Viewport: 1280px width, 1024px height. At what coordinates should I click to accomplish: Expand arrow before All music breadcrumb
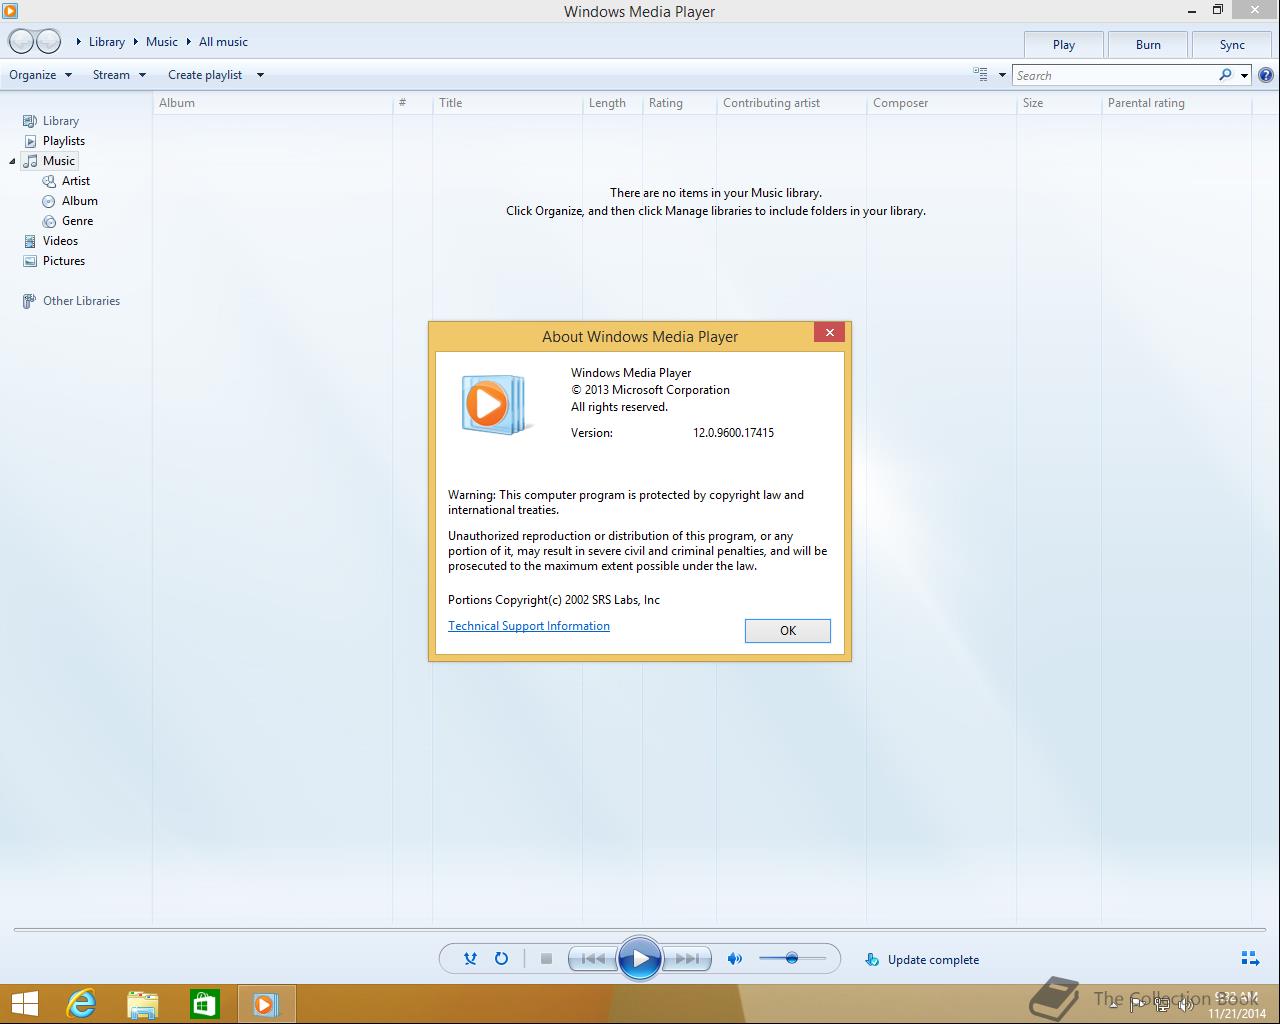pos(188,42)
